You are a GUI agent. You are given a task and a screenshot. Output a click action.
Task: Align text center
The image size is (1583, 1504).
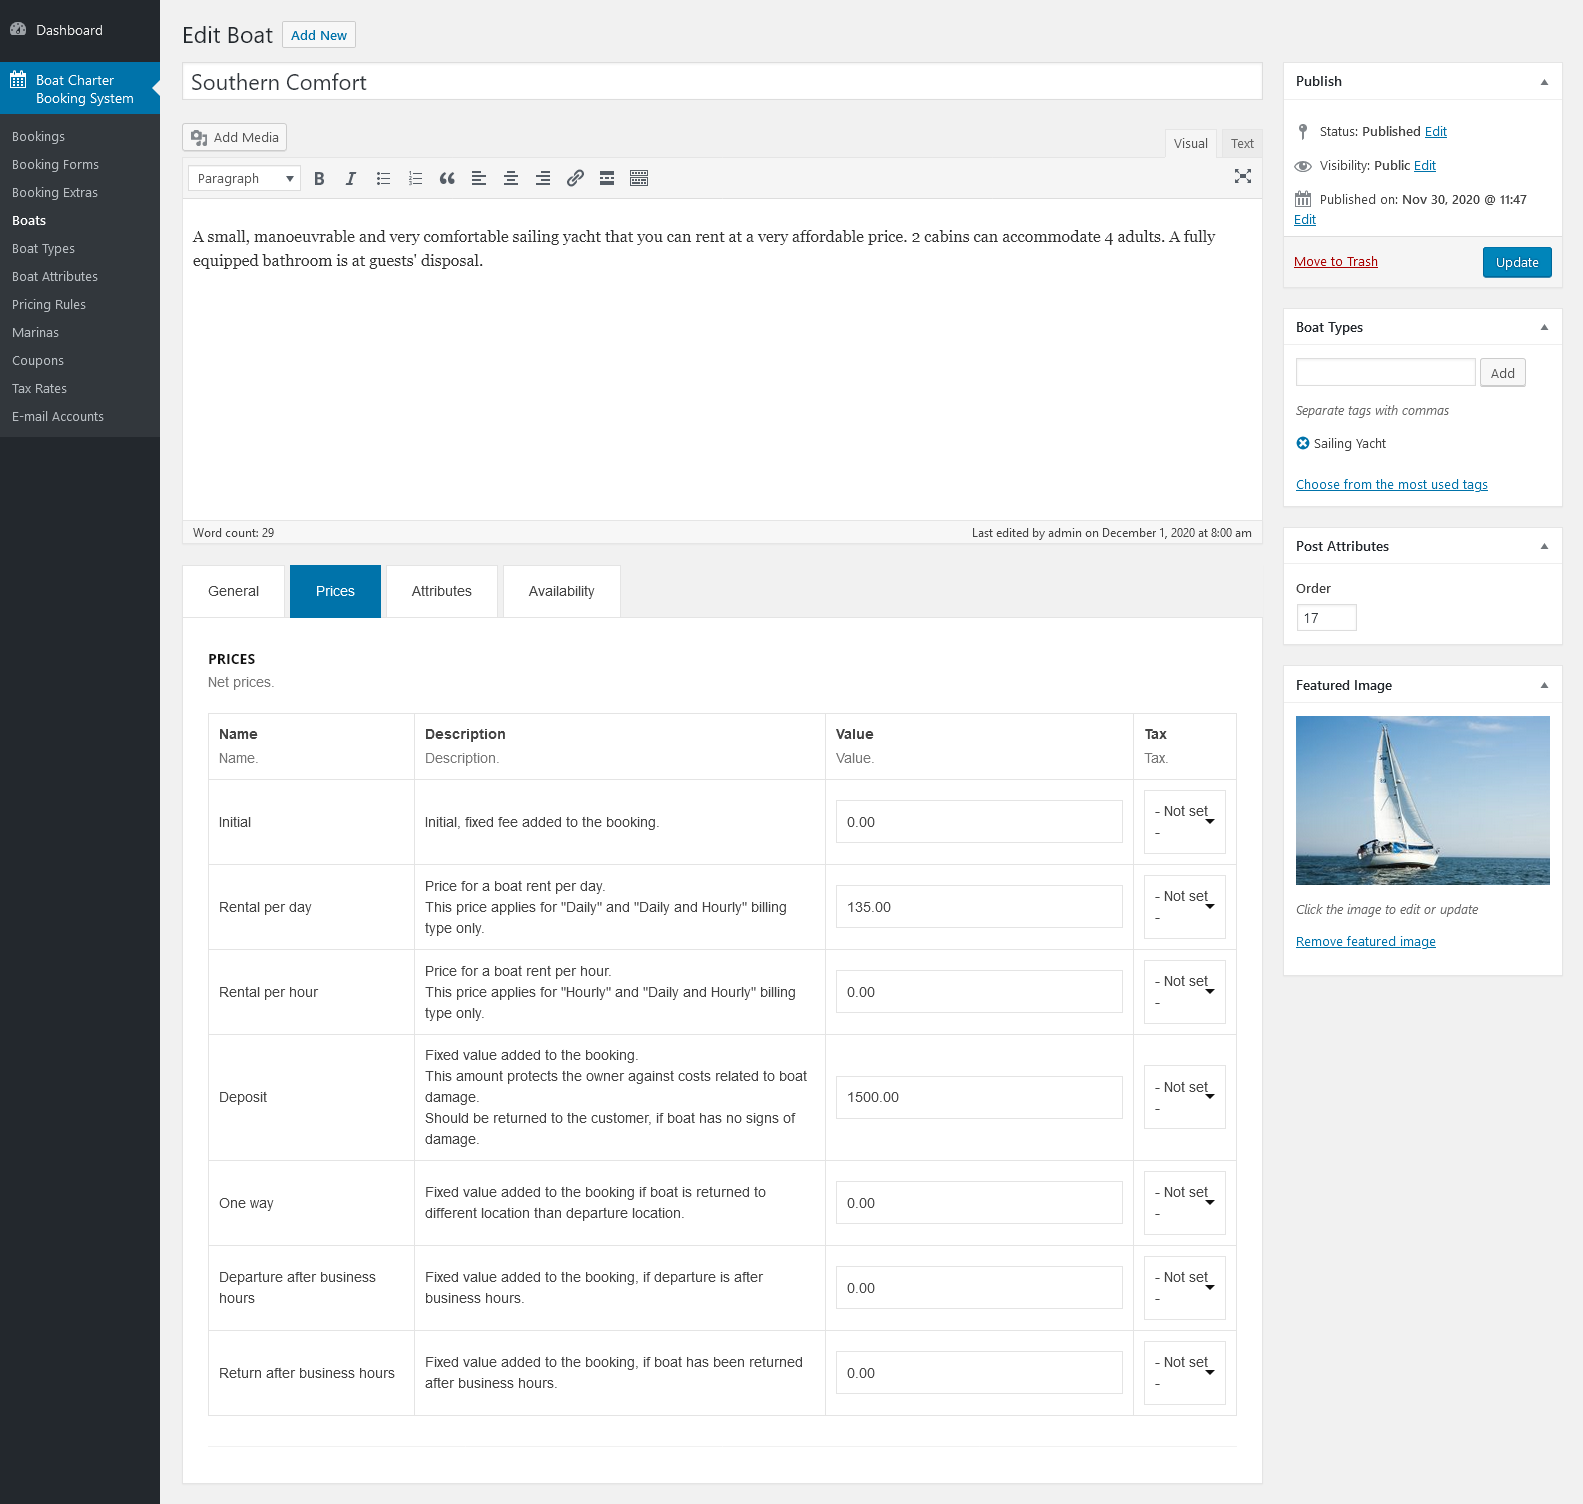[511, 178]
